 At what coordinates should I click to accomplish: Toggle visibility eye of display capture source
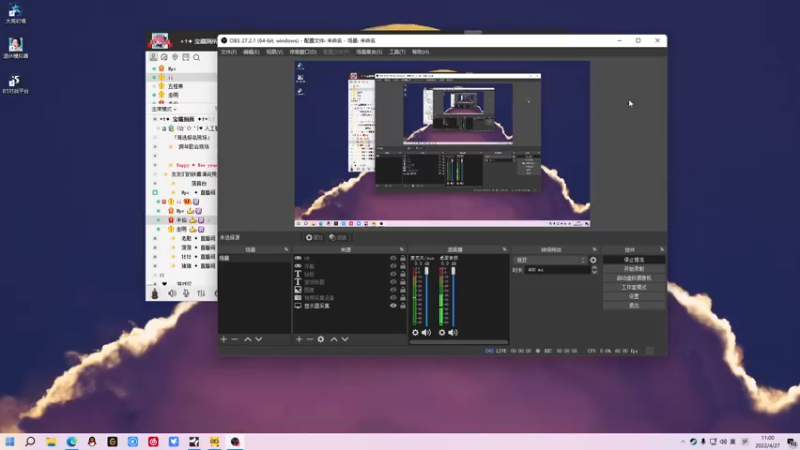coord(393,306)
